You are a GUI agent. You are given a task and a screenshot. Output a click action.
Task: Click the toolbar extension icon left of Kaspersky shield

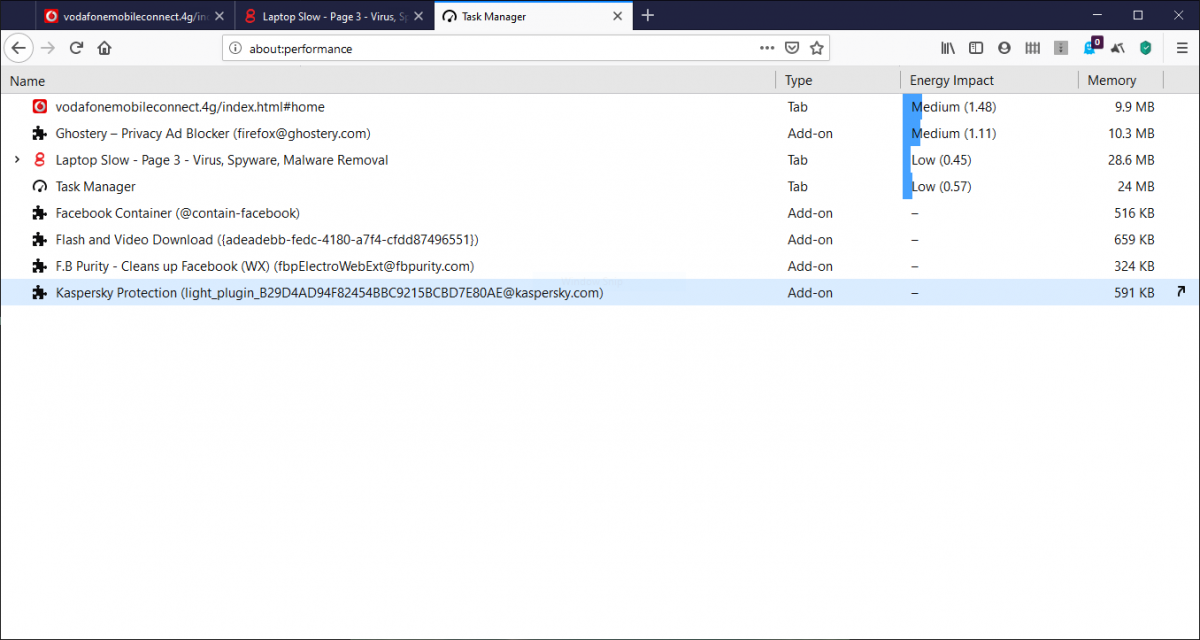(x=1119, y=48)
